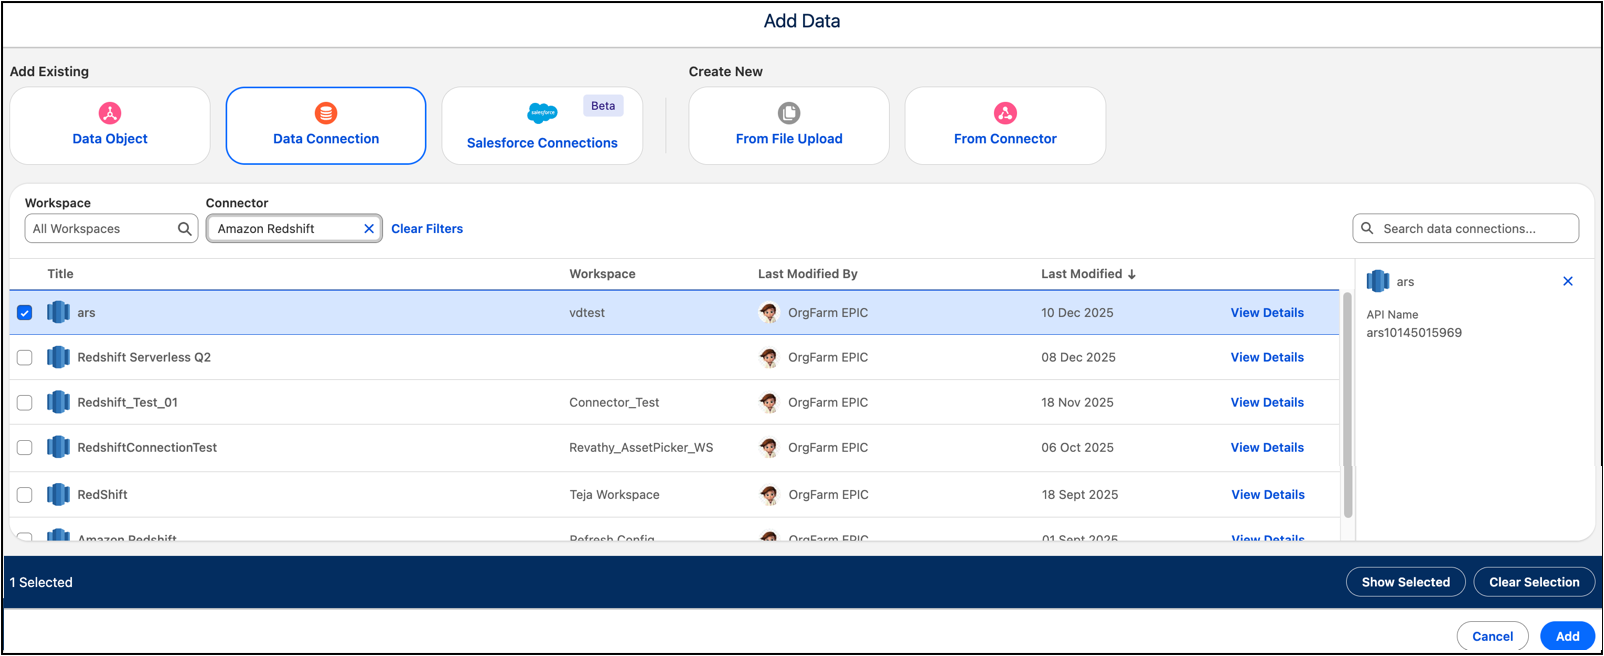This screenshot has width=1604, height=656.
Task: Click the orange Data Connection database icon
Action: click(x=326, y=113)
